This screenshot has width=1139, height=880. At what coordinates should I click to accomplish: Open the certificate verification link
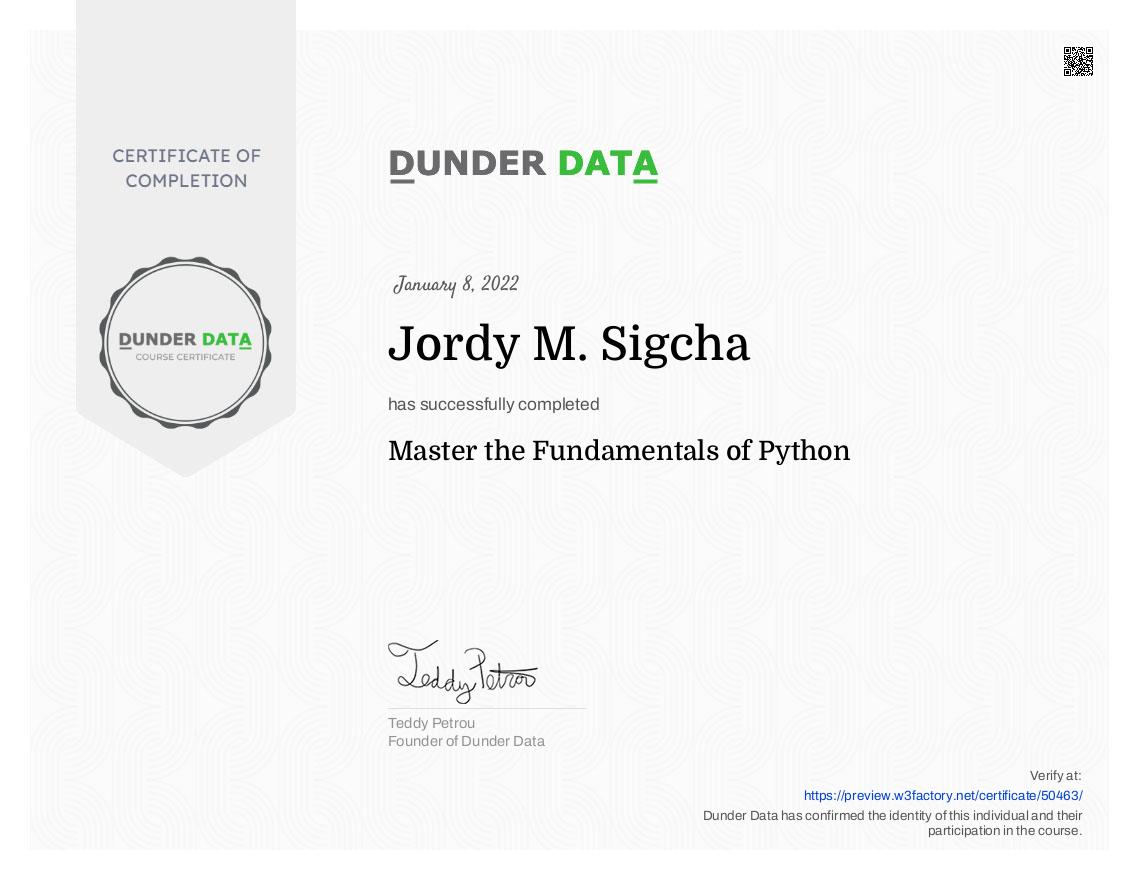tap(942, 794)
